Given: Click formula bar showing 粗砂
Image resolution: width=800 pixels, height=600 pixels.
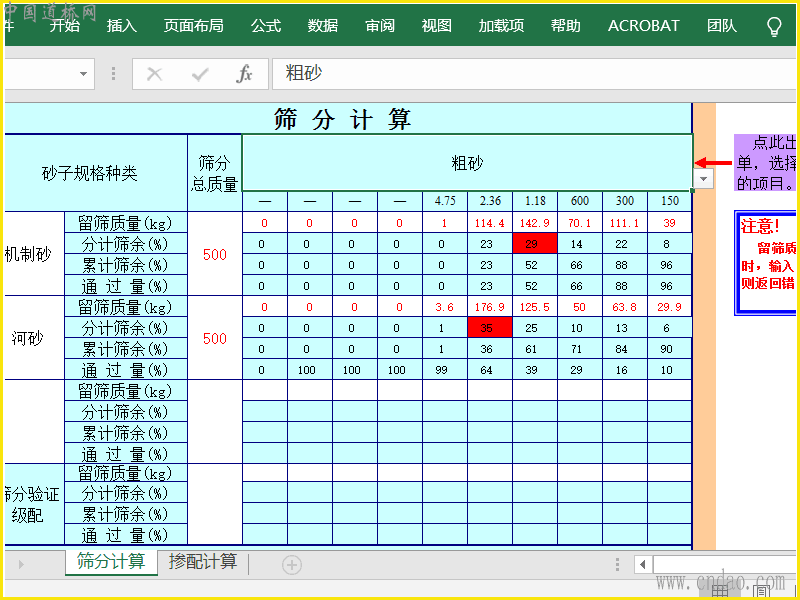Looking at the screenshot, I should [533, 74].
